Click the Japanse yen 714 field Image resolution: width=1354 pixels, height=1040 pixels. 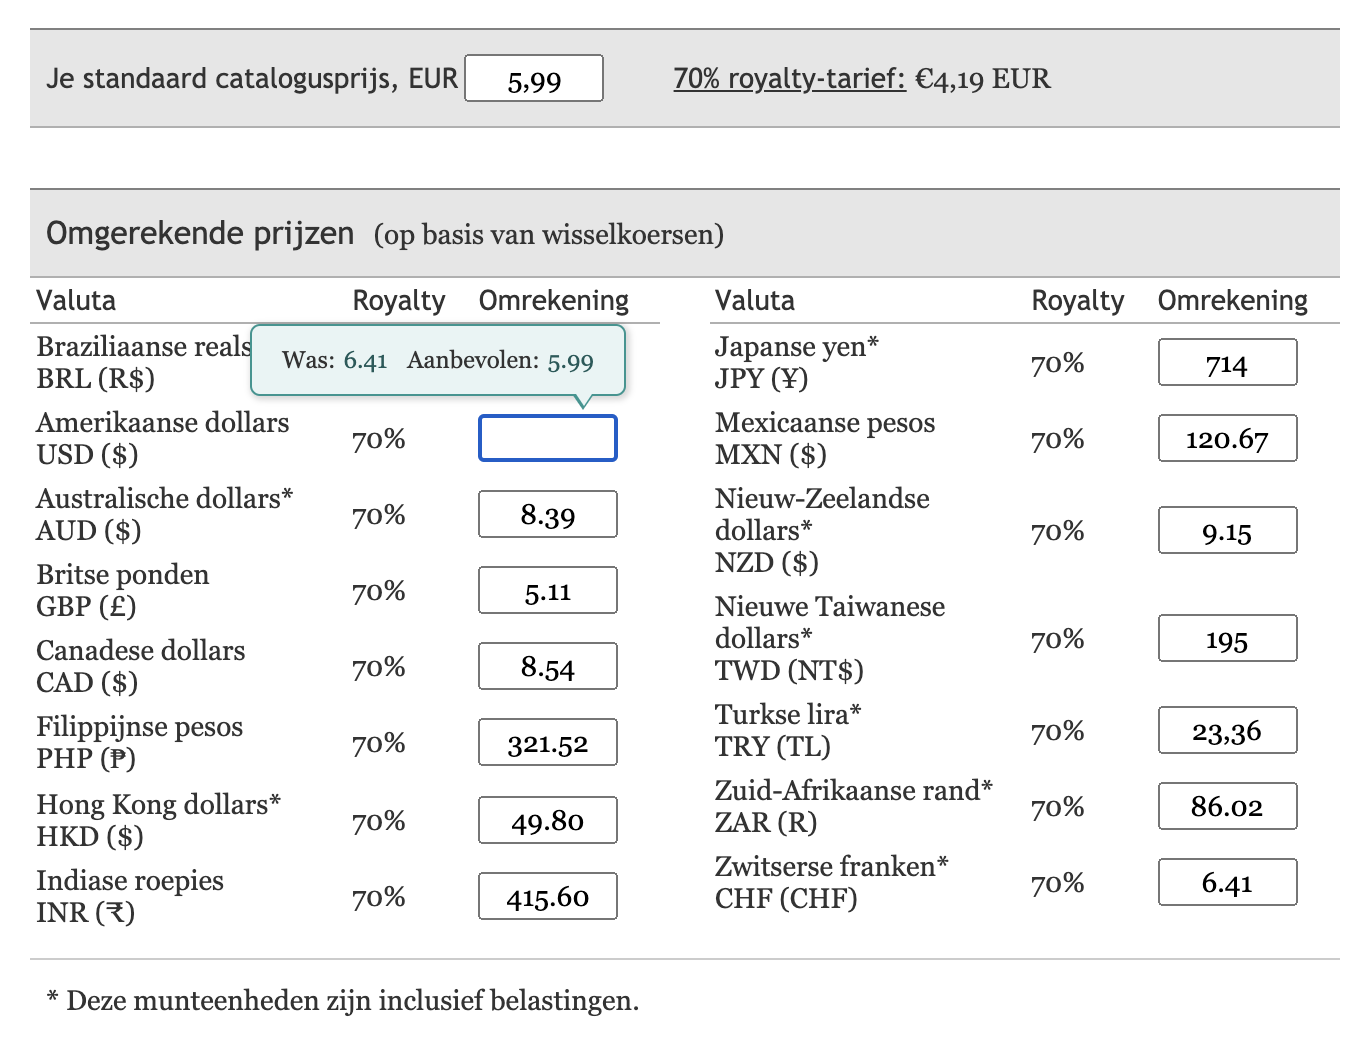click(x=1227, y=363)
